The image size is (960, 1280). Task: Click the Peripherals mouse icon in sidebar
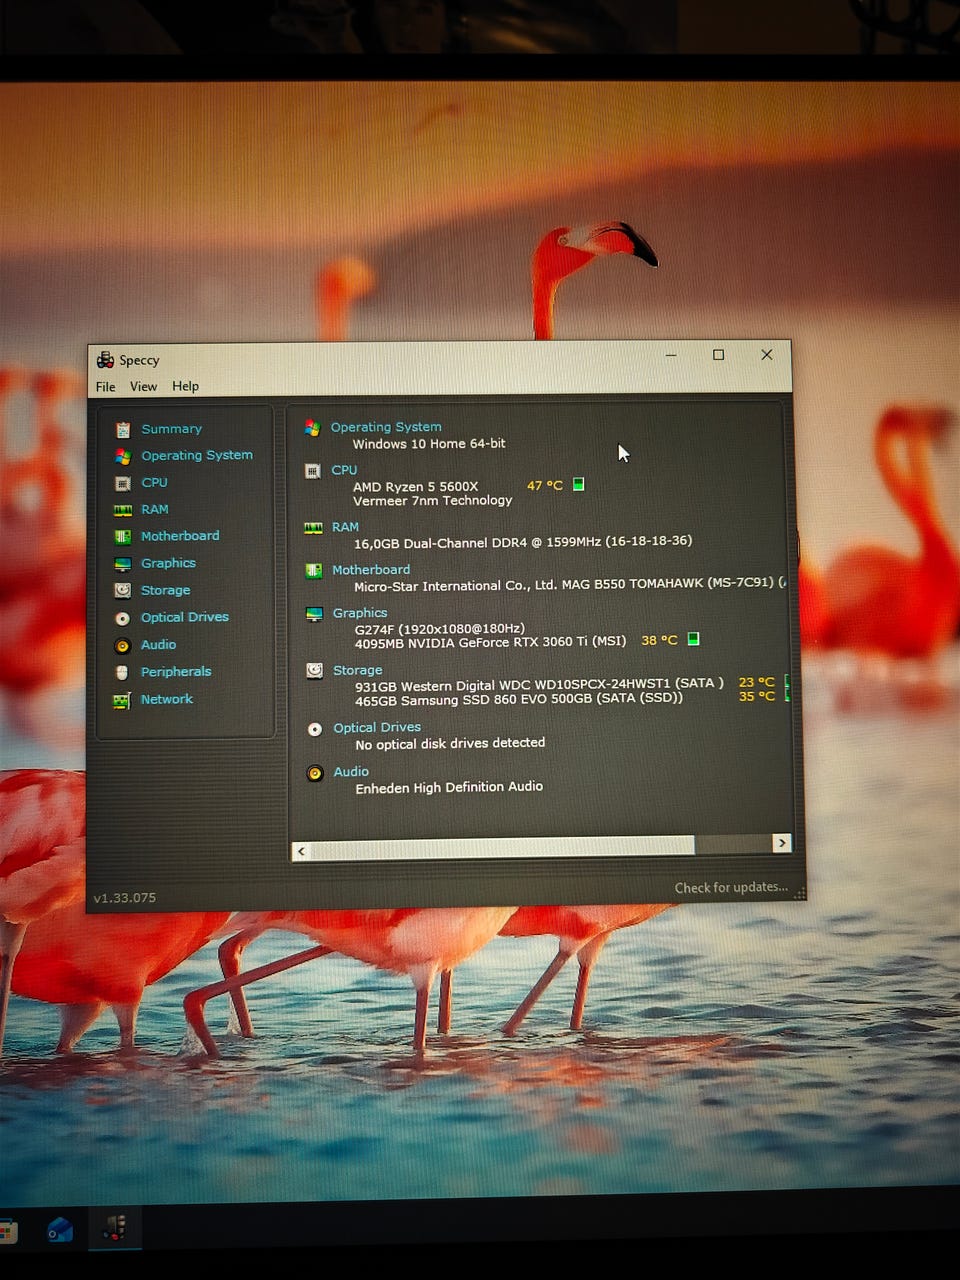click(x=122, y=673)
